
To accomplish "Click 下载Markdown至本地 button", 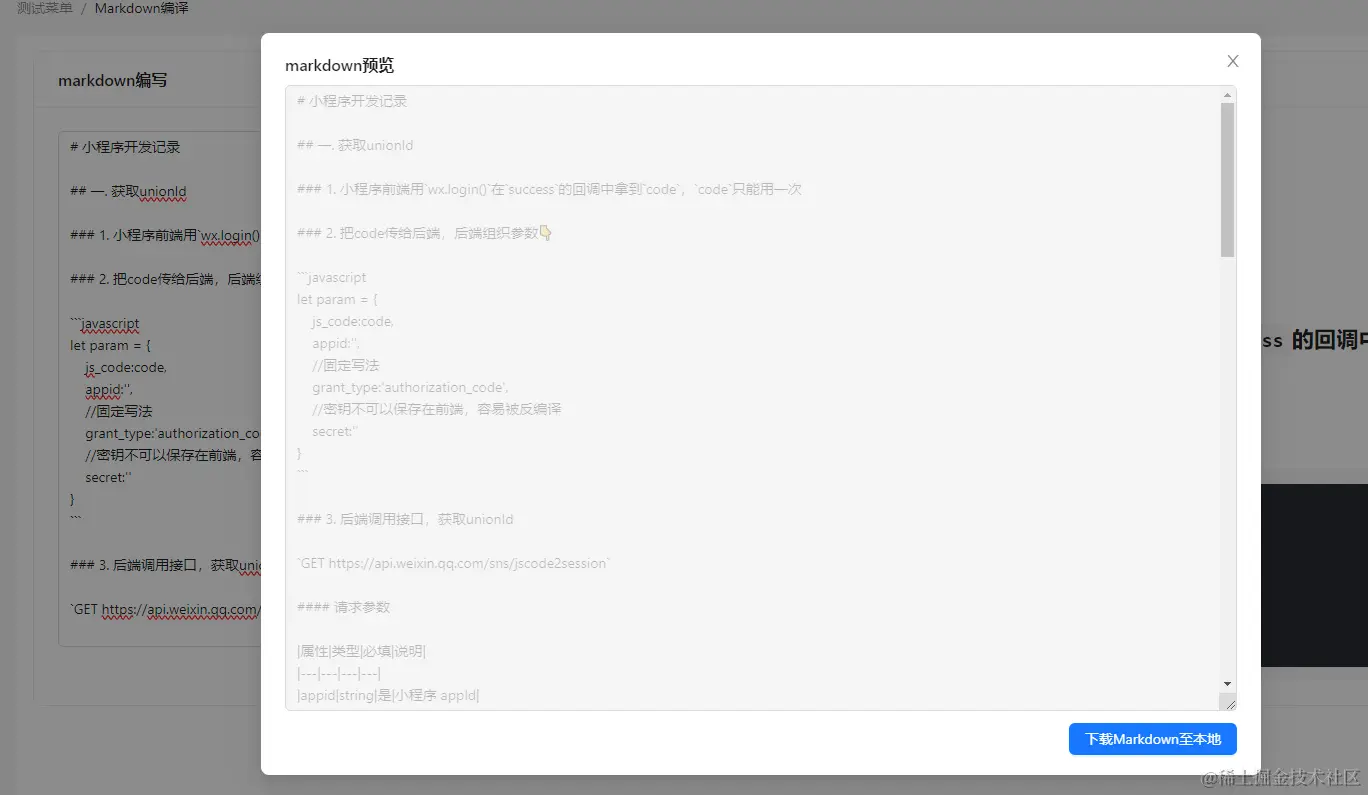I will [1153, 739].
